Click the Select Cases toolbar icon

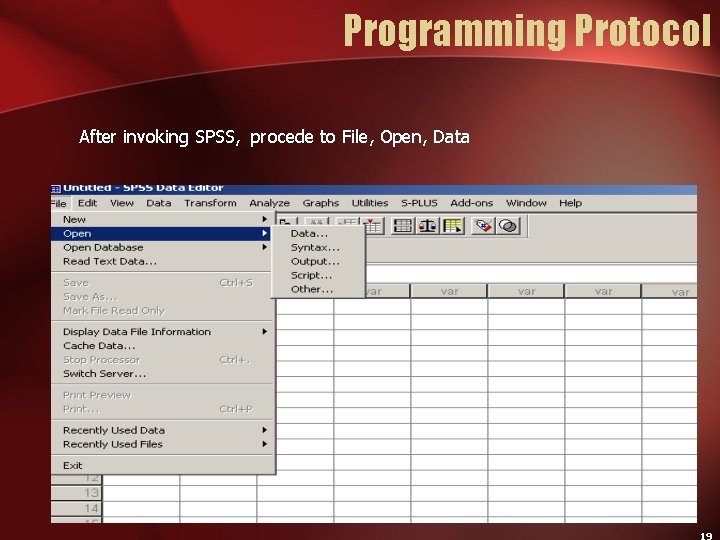click(452, 226)
